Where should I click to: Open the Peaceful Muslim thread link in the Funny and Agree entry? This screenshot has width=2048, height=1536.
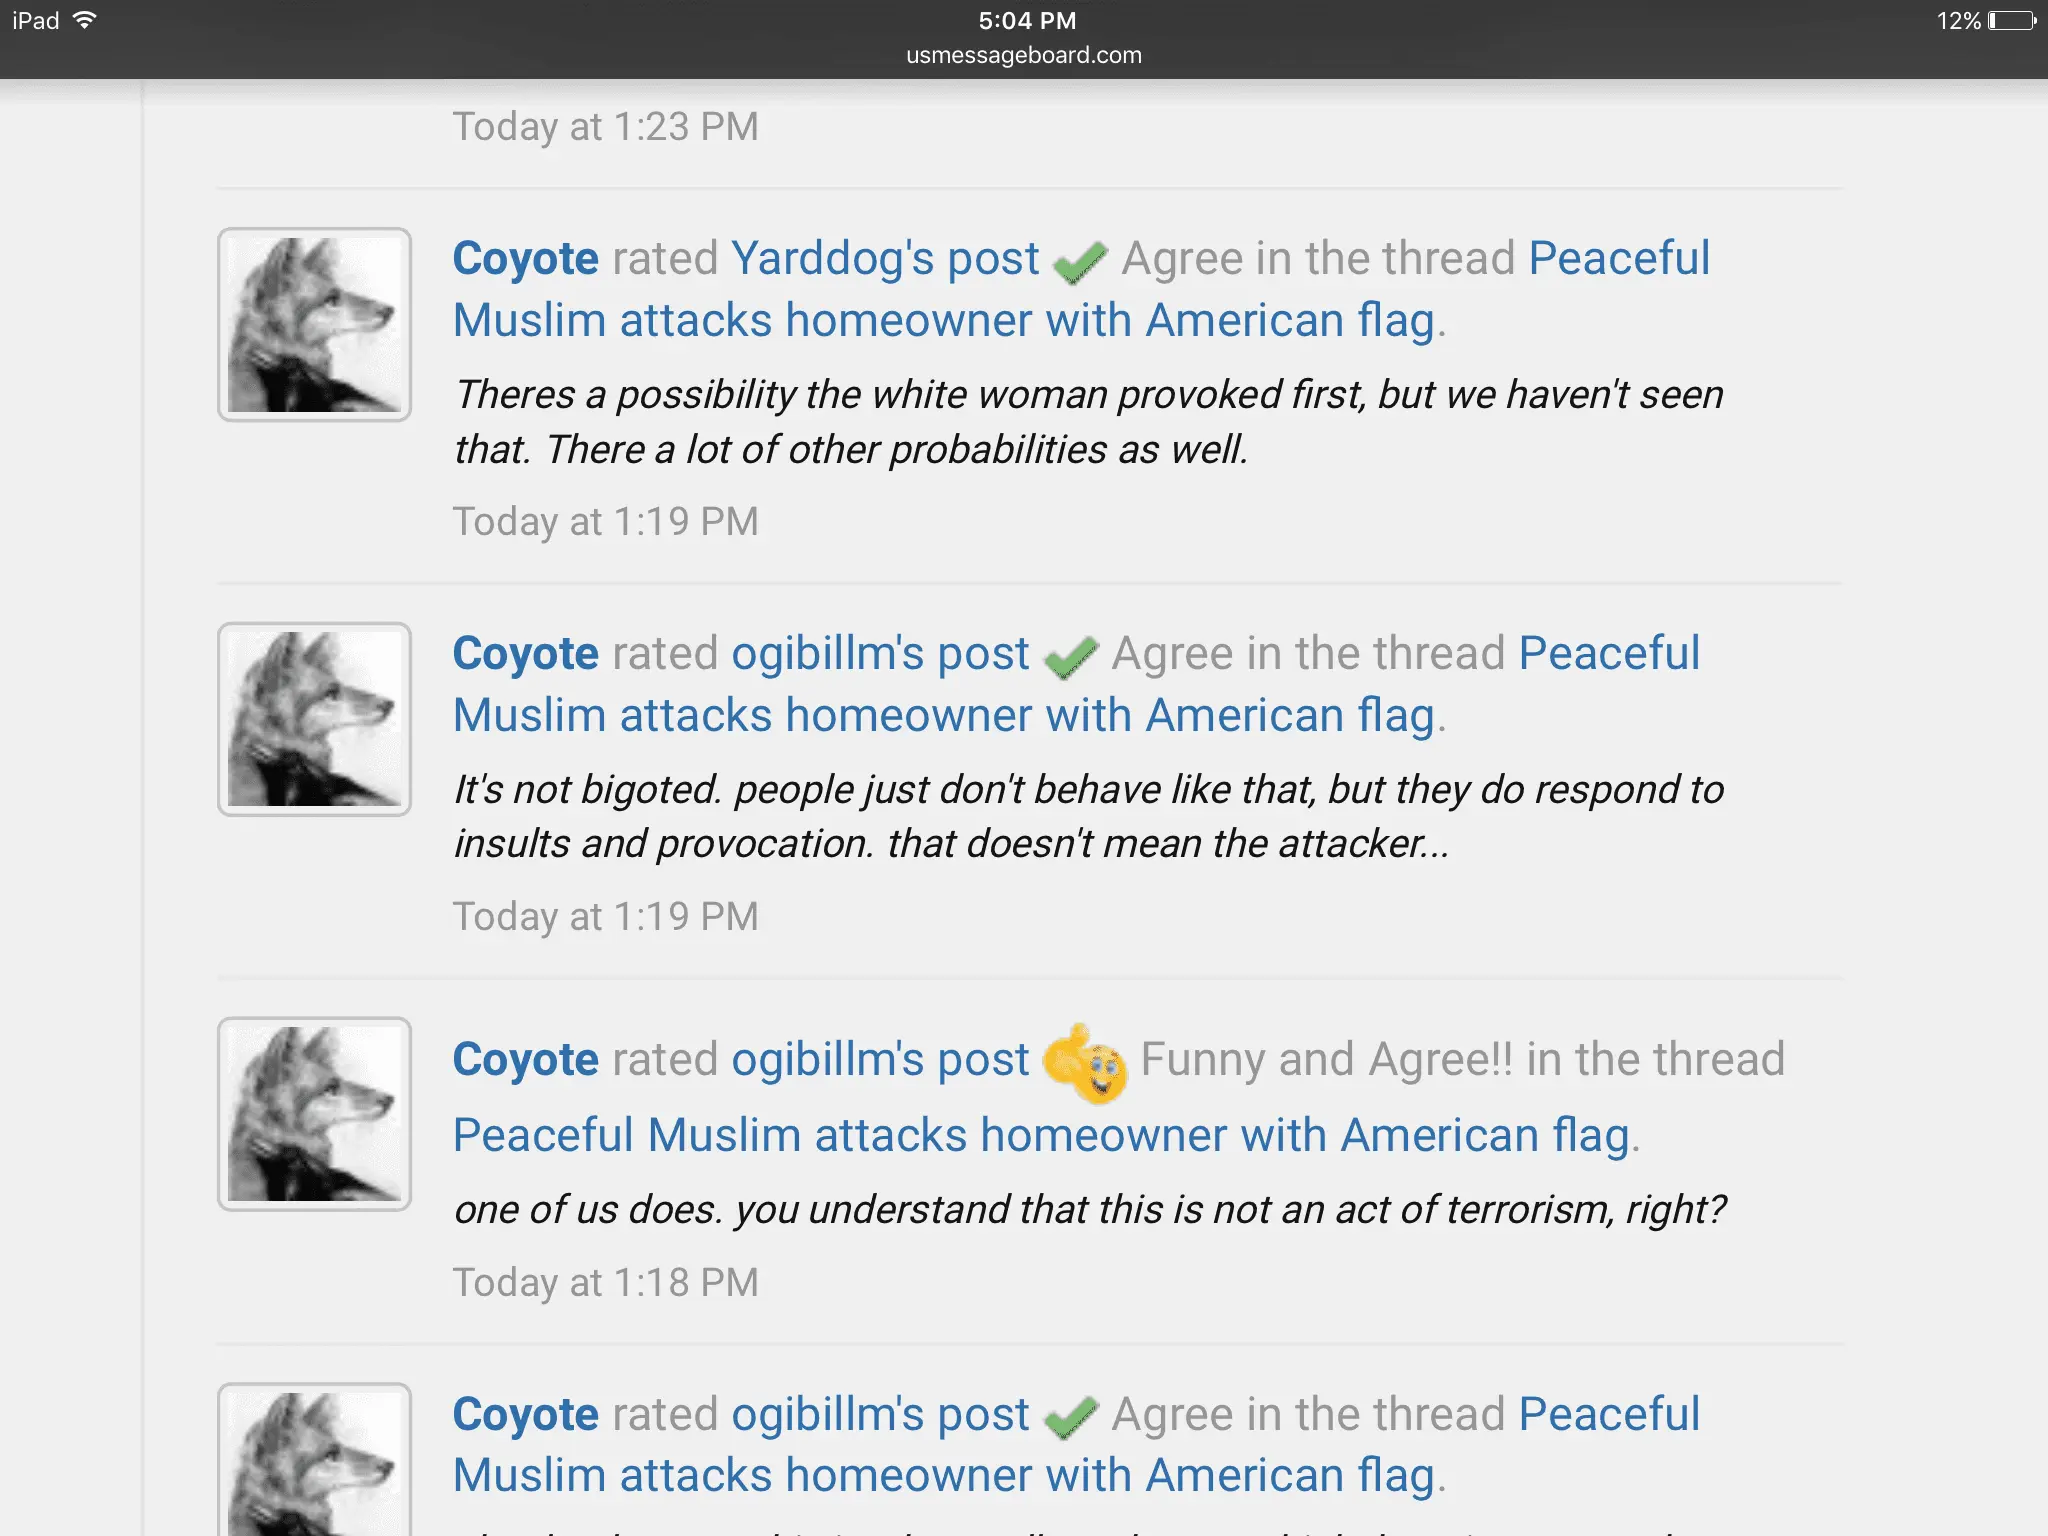pos(1045,1136)
